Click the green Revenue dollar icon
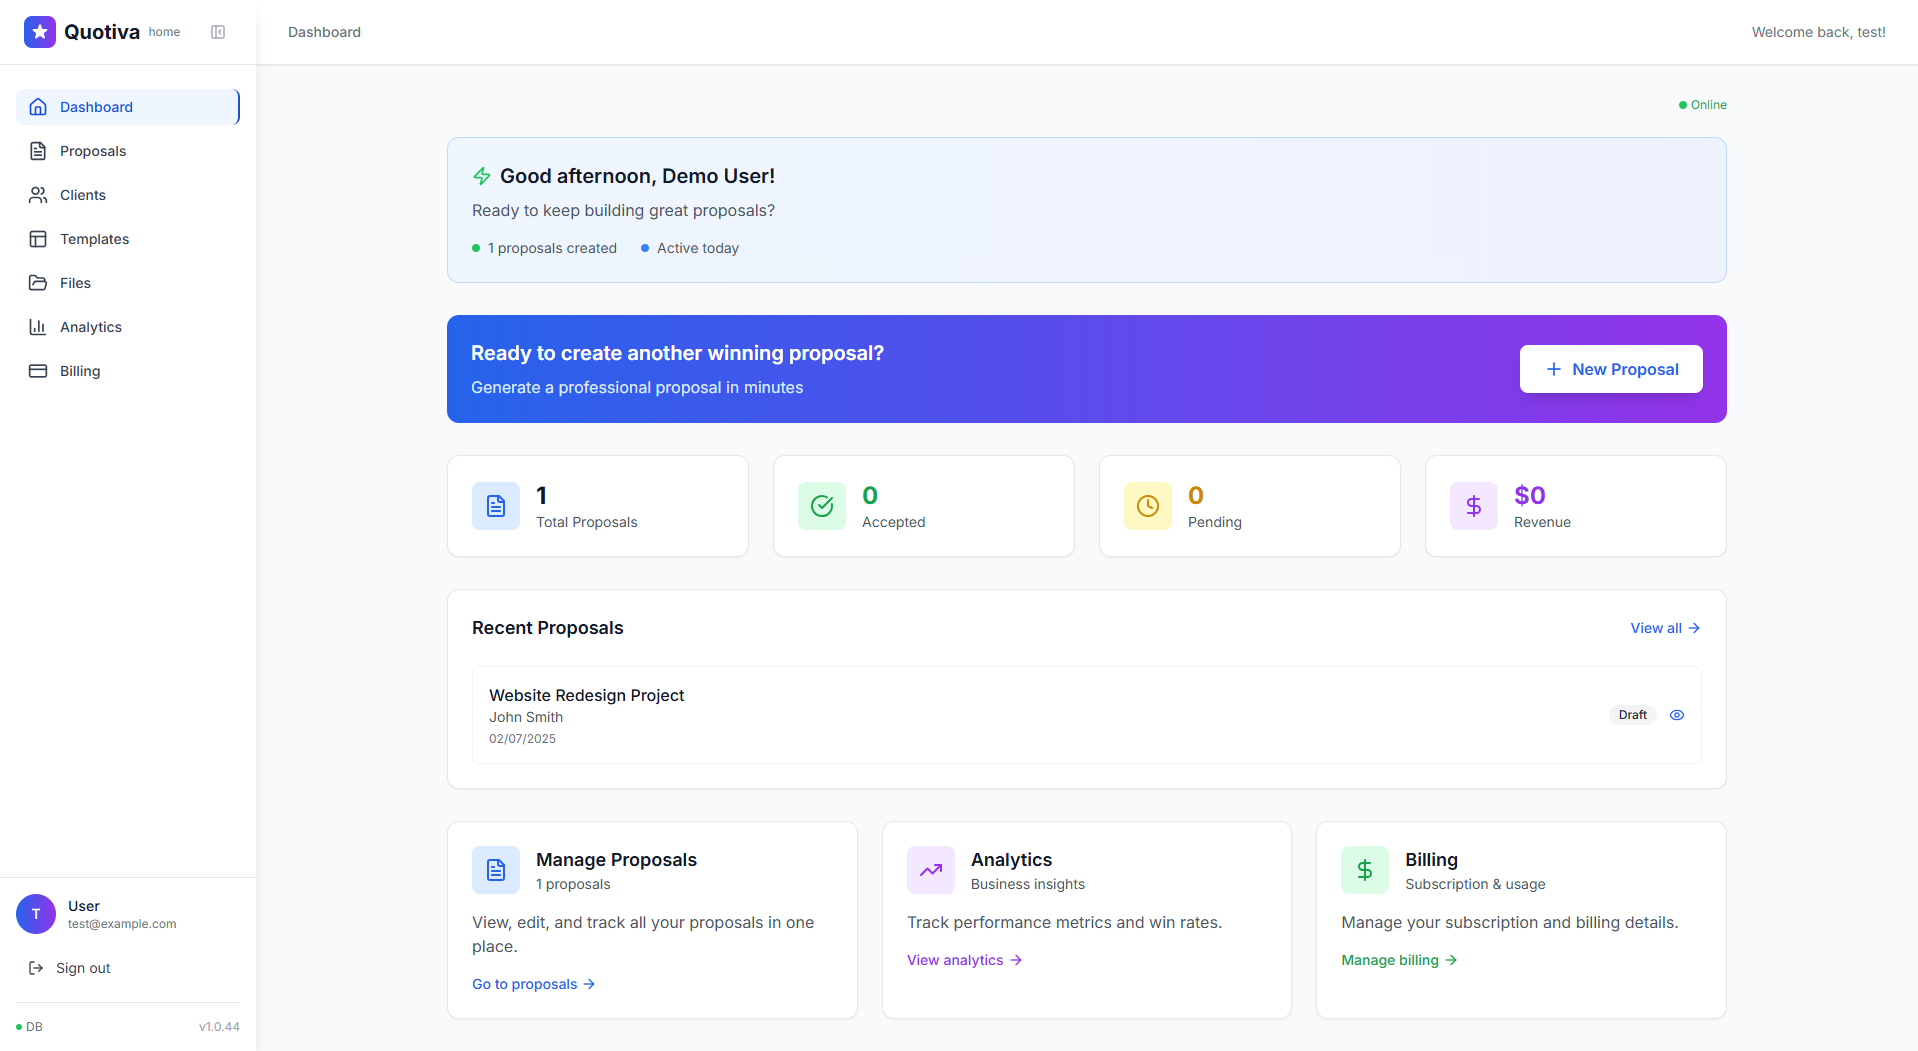The width and height of the screenshot is (1918, 1051). click(x=1473, y=506)
